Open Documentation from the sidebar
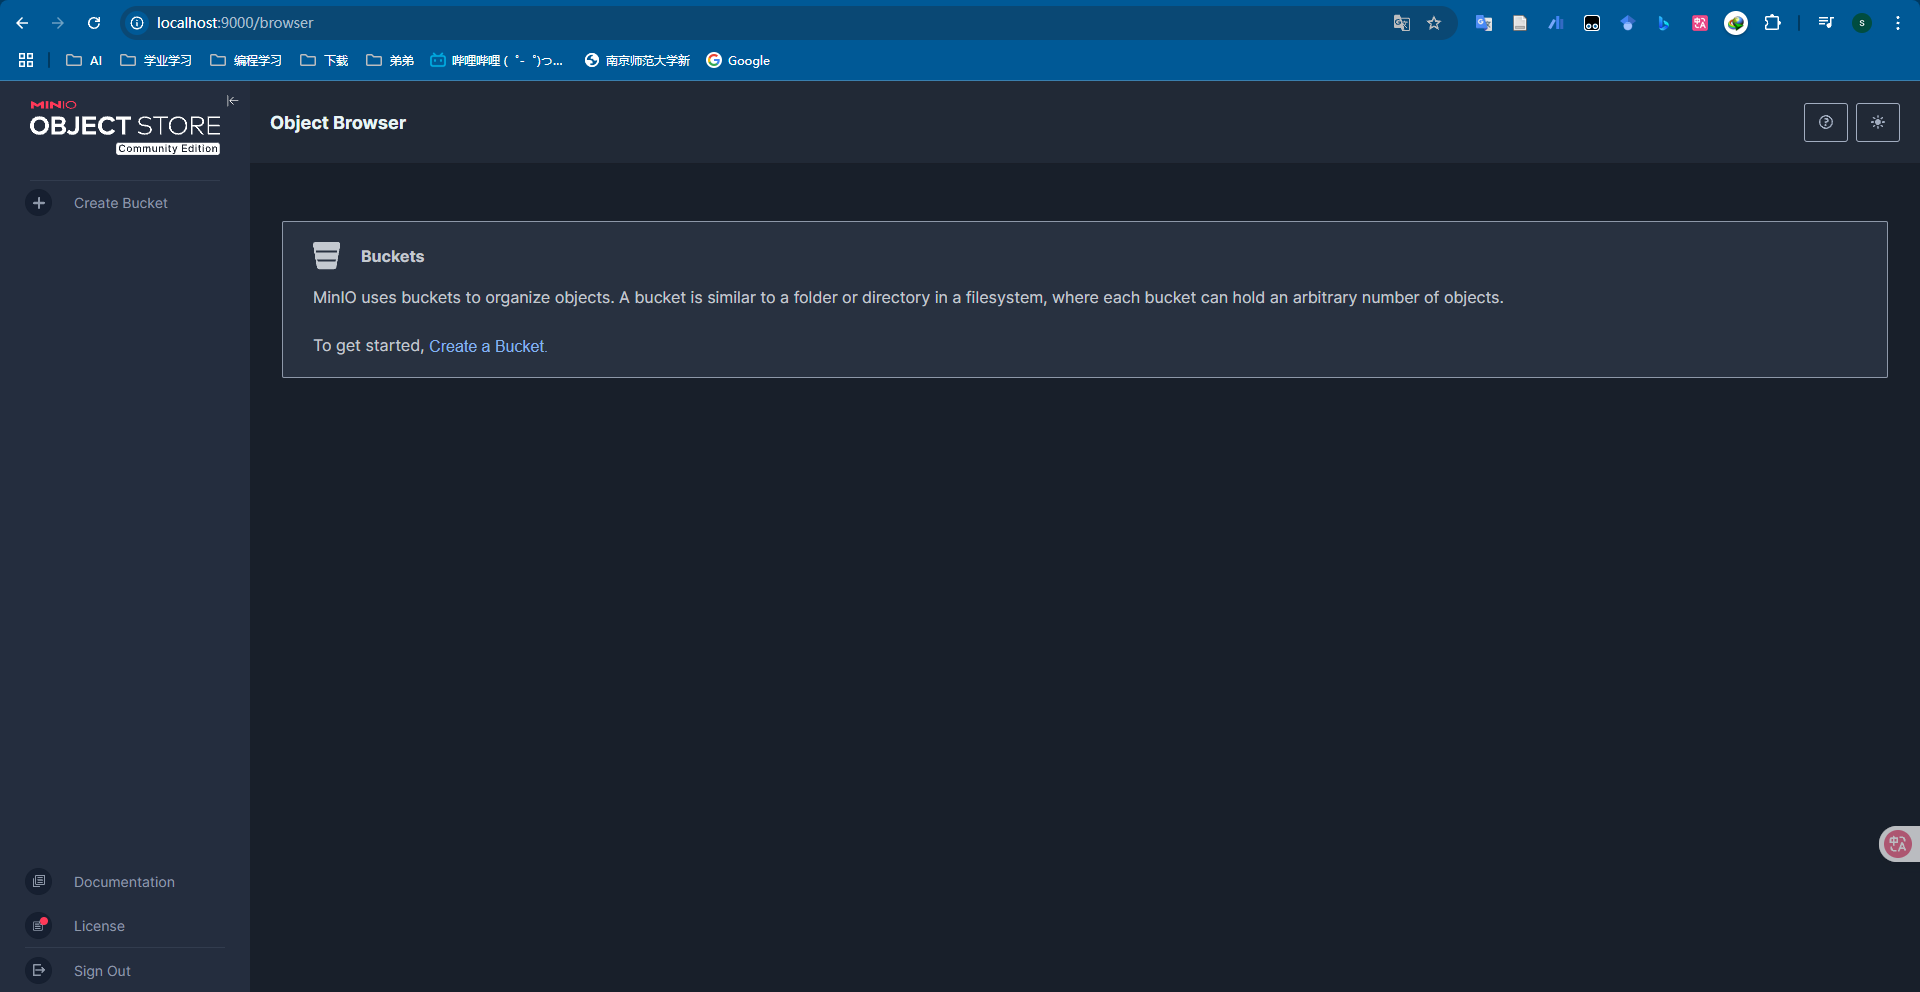This screenshot has width=1920, height=992. [124, 882]
